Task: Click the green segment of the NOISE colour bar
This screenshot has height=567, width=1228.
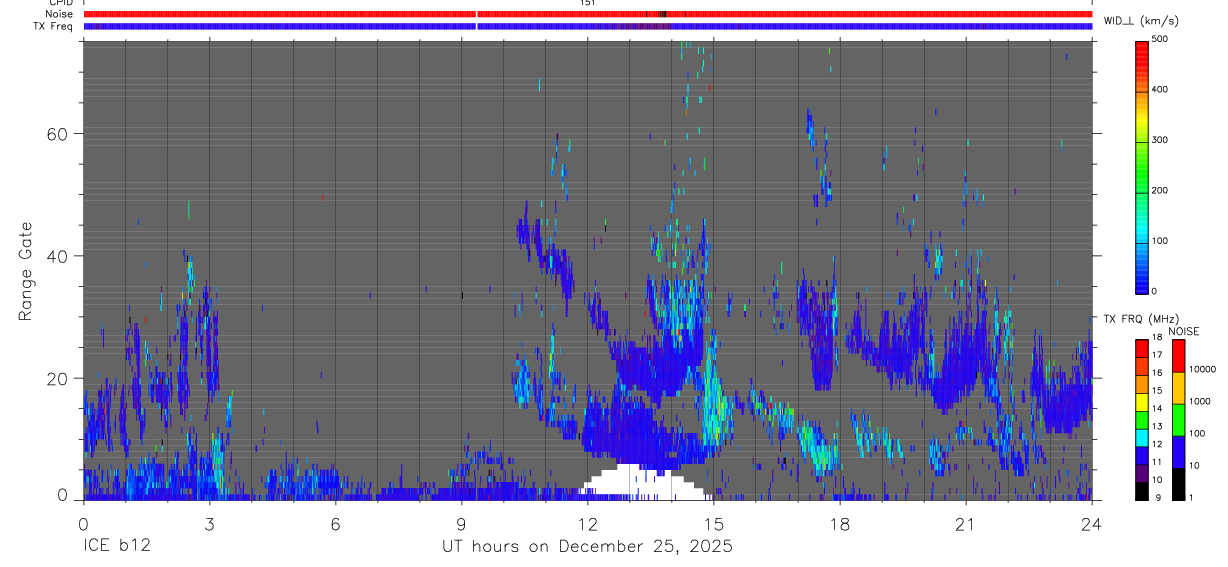Action: click(1179, 420)
